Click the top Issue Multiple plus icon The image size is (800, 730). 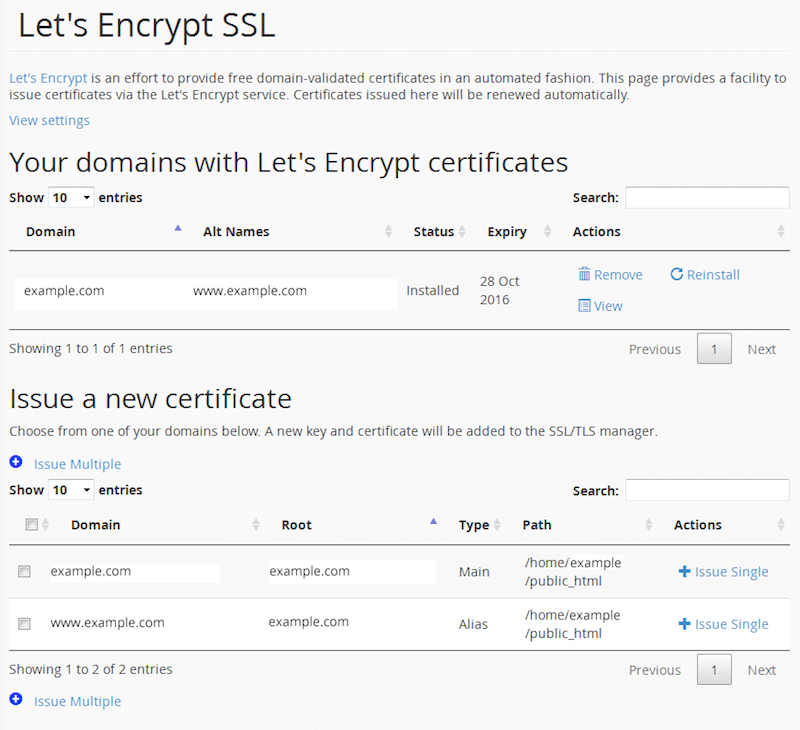(16, 463)
